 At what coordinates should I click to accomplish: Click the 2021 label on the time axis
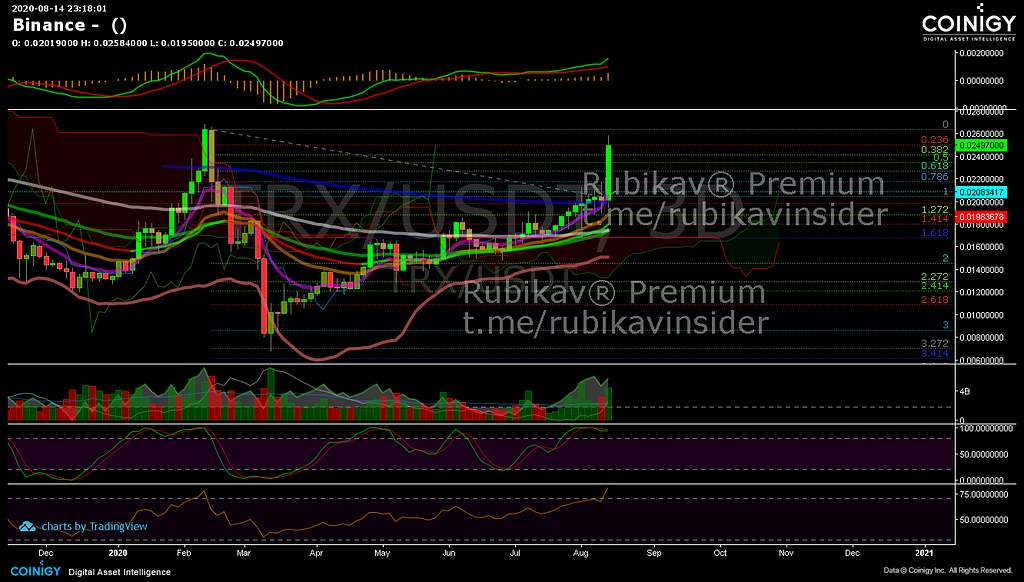click(x=924, y=553)
